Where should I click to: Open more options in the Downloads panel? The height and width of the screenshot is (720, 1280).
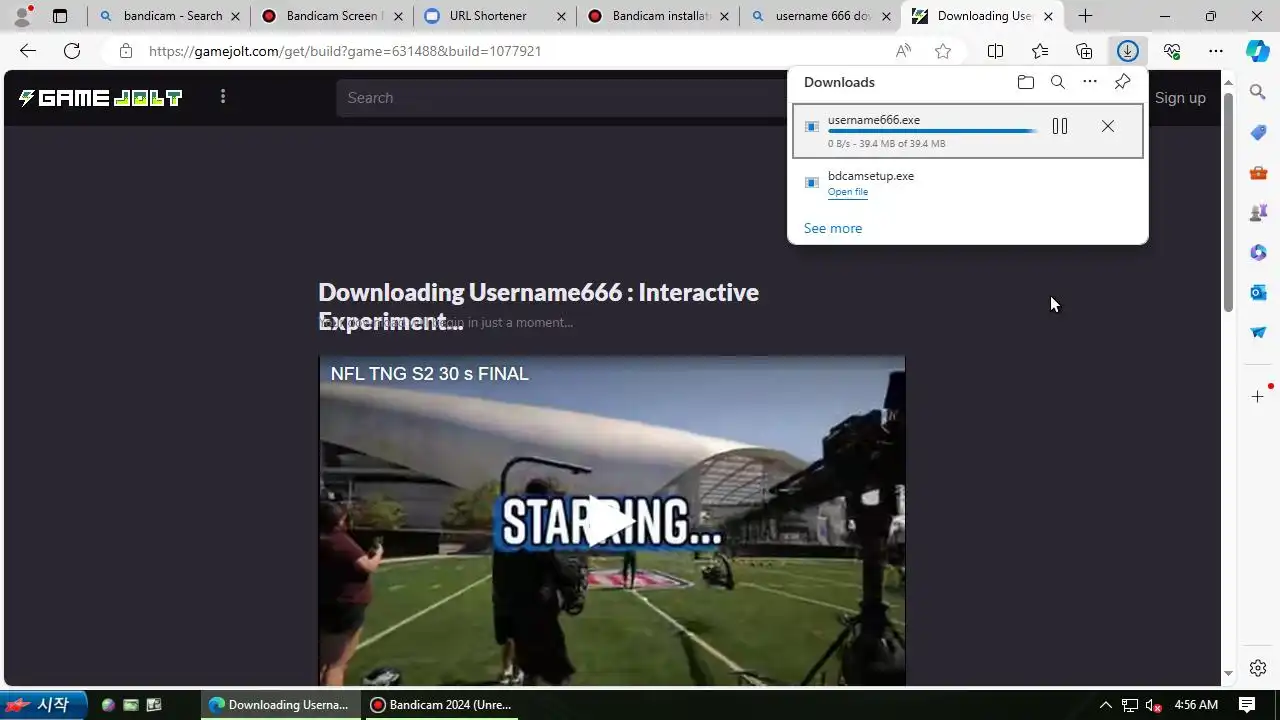(1090, 82)
